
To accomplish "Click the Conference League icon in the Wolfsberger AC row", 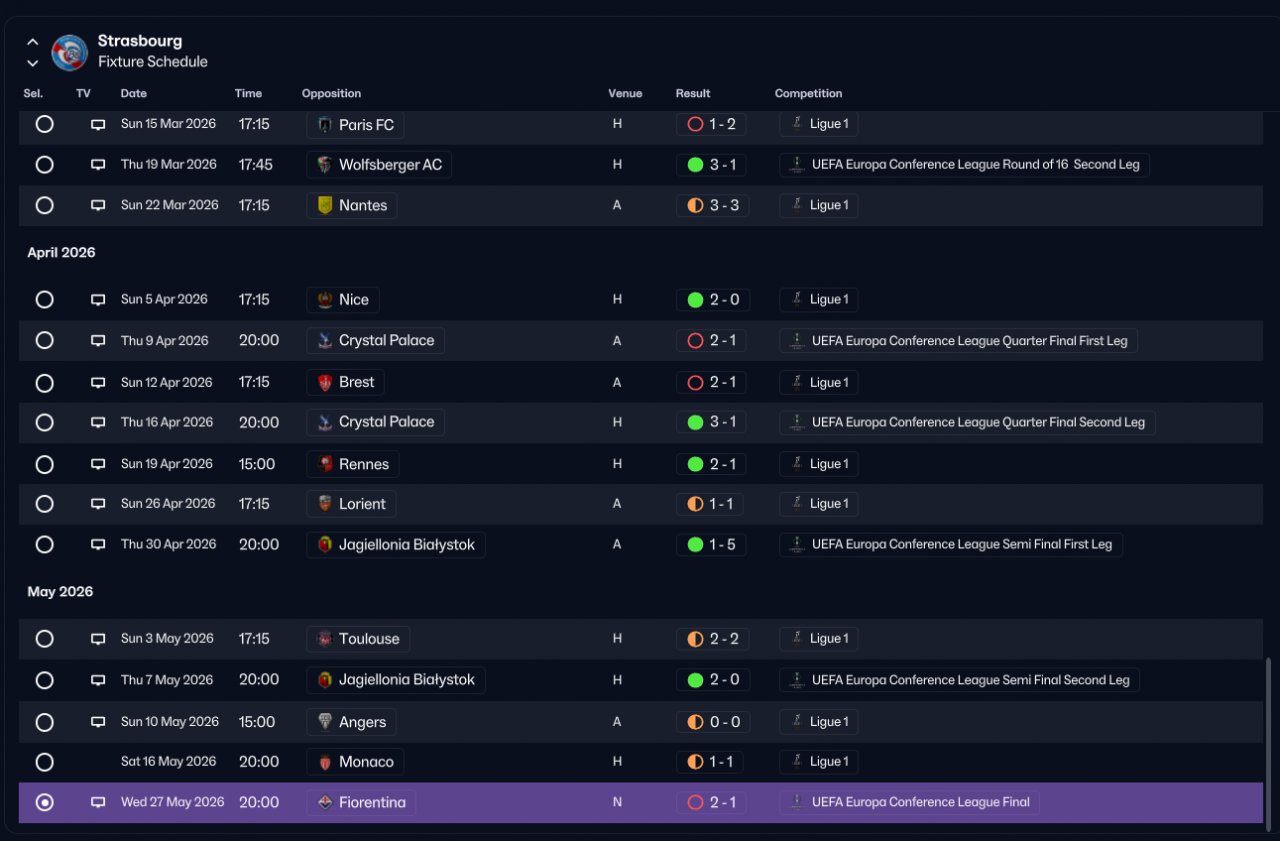I will [x=797, y=165].
